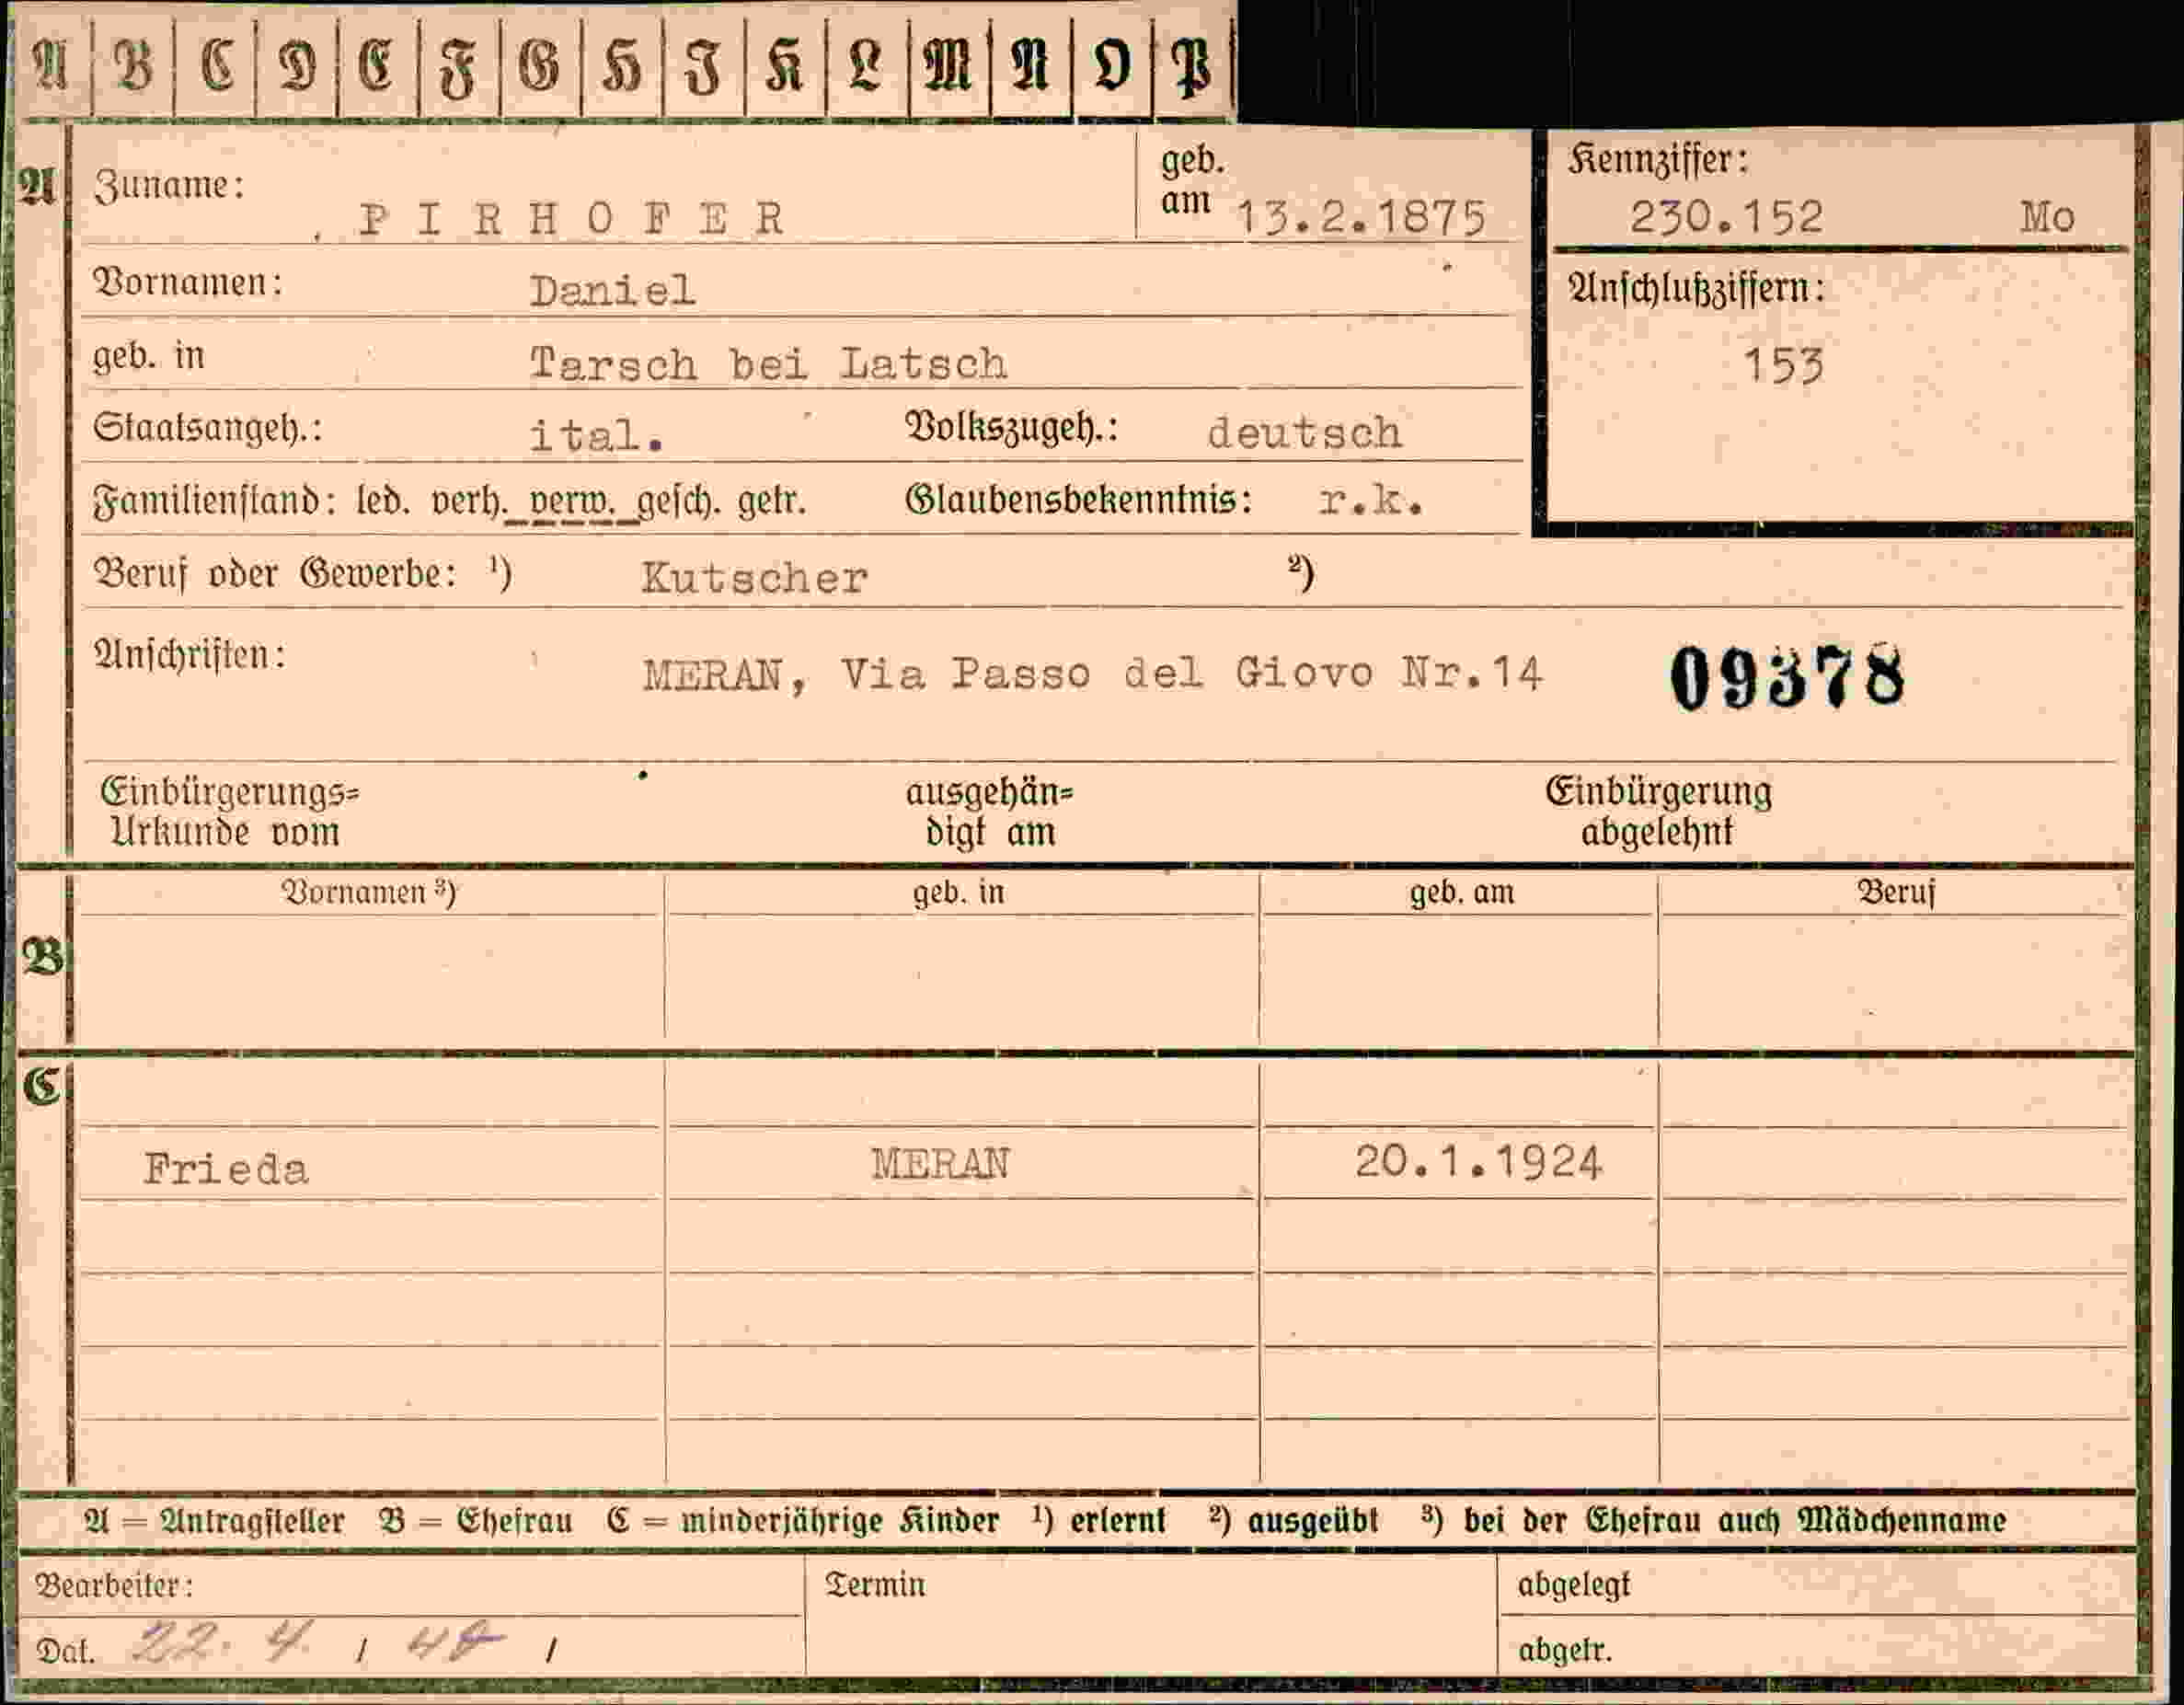
Task: Click the child's name Frieda
Action: pyautogui.click(x=226, y=1169)
